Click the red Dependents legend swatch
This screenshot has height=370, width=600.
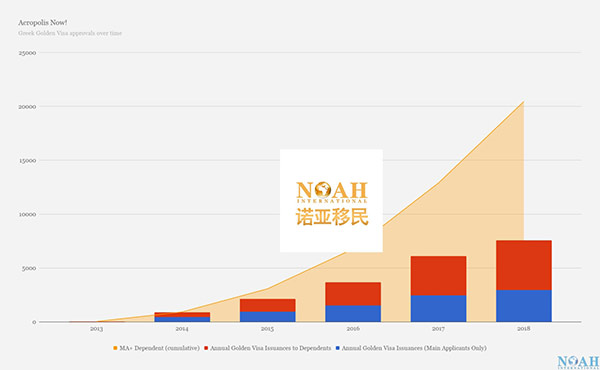coord(206,348)
